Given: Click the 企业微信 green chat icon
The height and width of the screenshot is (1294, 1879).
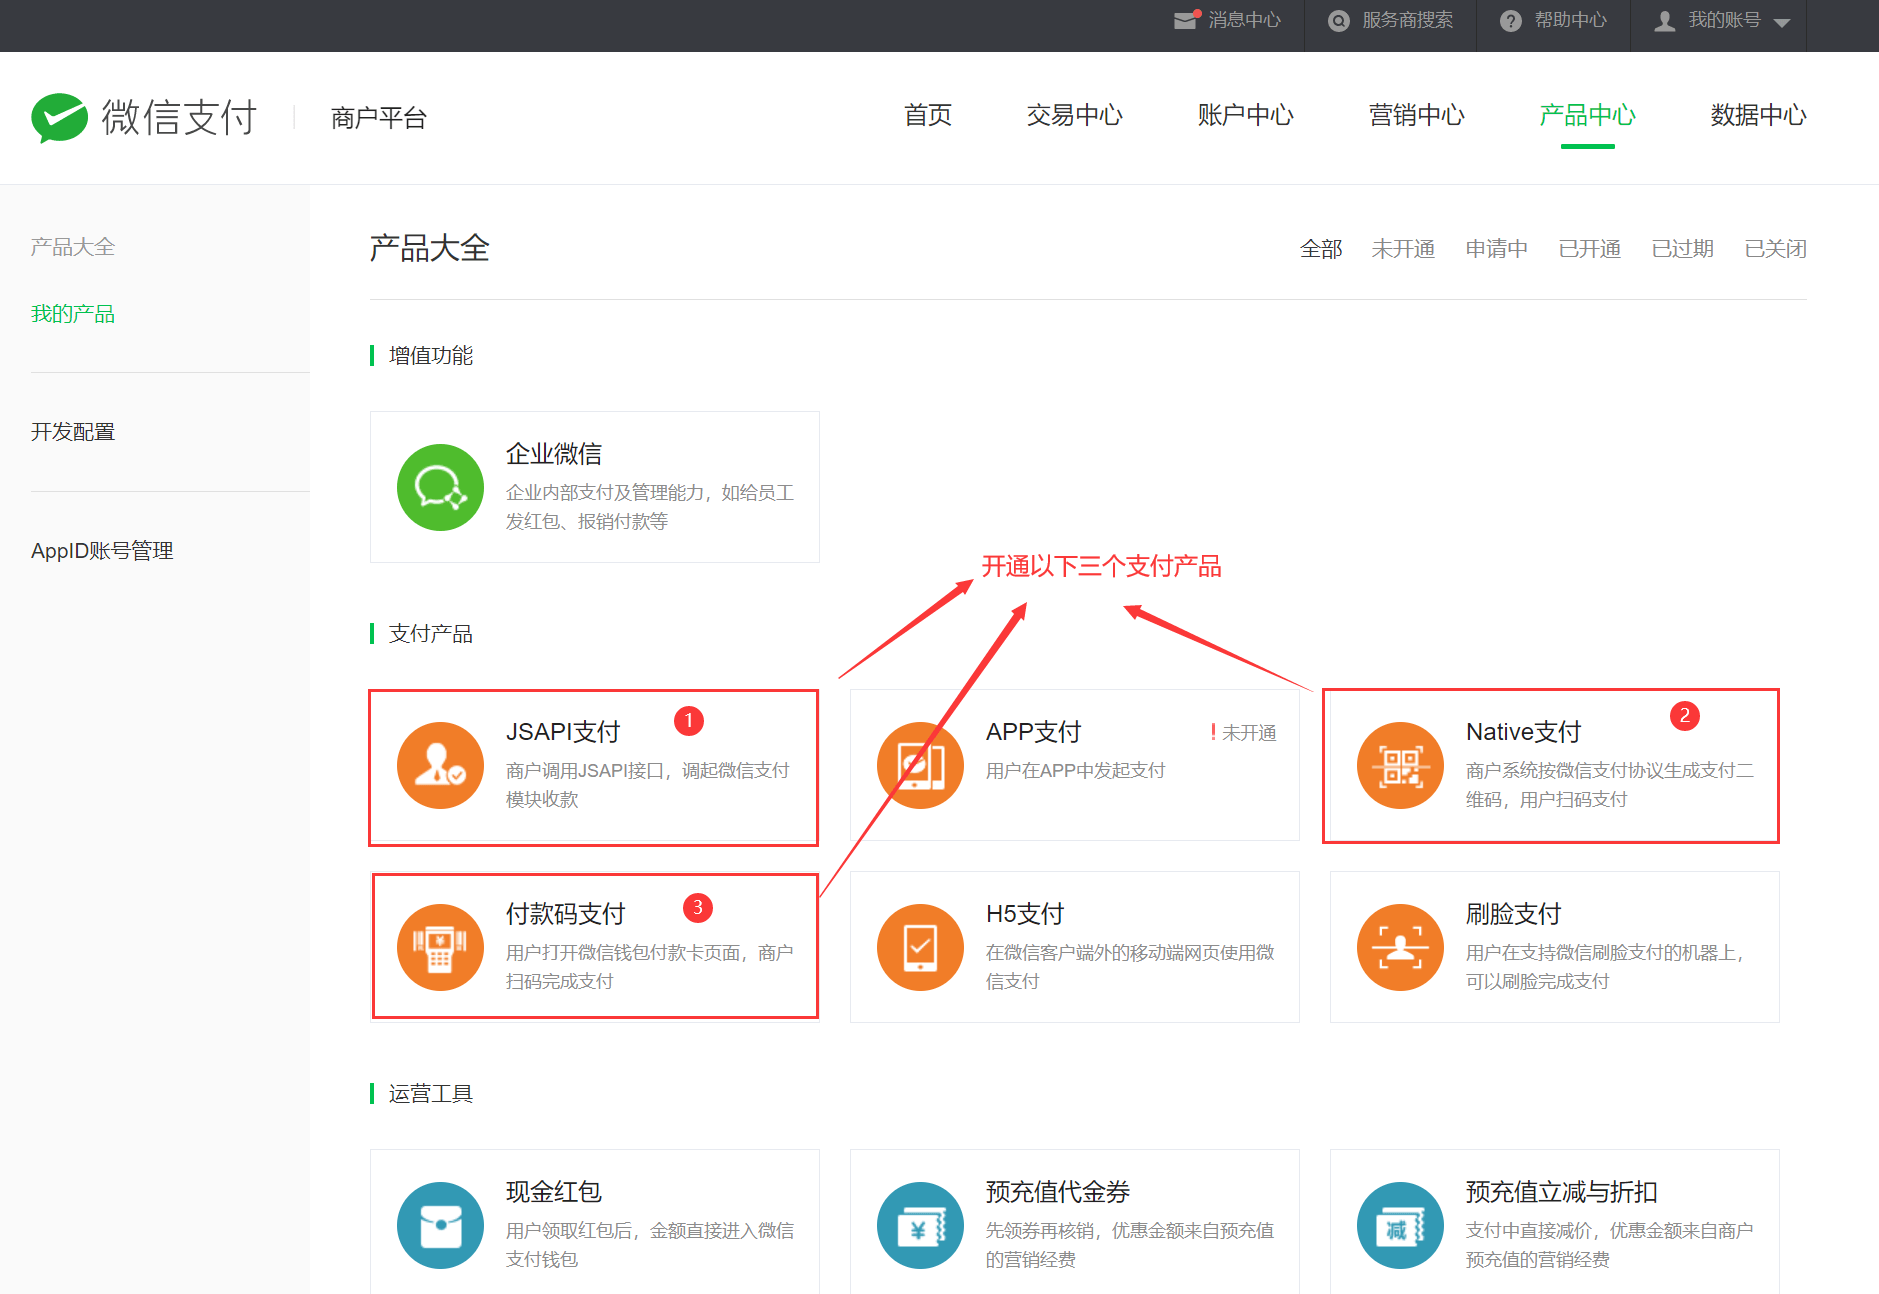Looking at the screenshot, I should coord(440,488).
